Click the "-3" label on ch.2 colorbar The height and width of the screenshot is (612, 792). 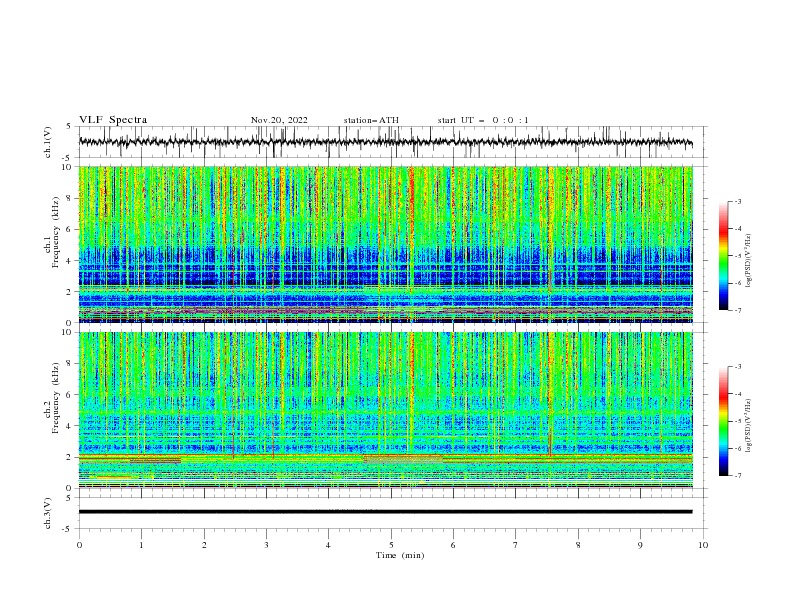[738, 367]
